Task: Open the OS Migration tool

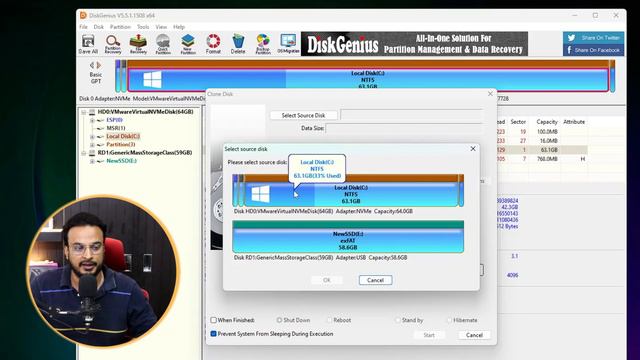Action: [288, 44]
